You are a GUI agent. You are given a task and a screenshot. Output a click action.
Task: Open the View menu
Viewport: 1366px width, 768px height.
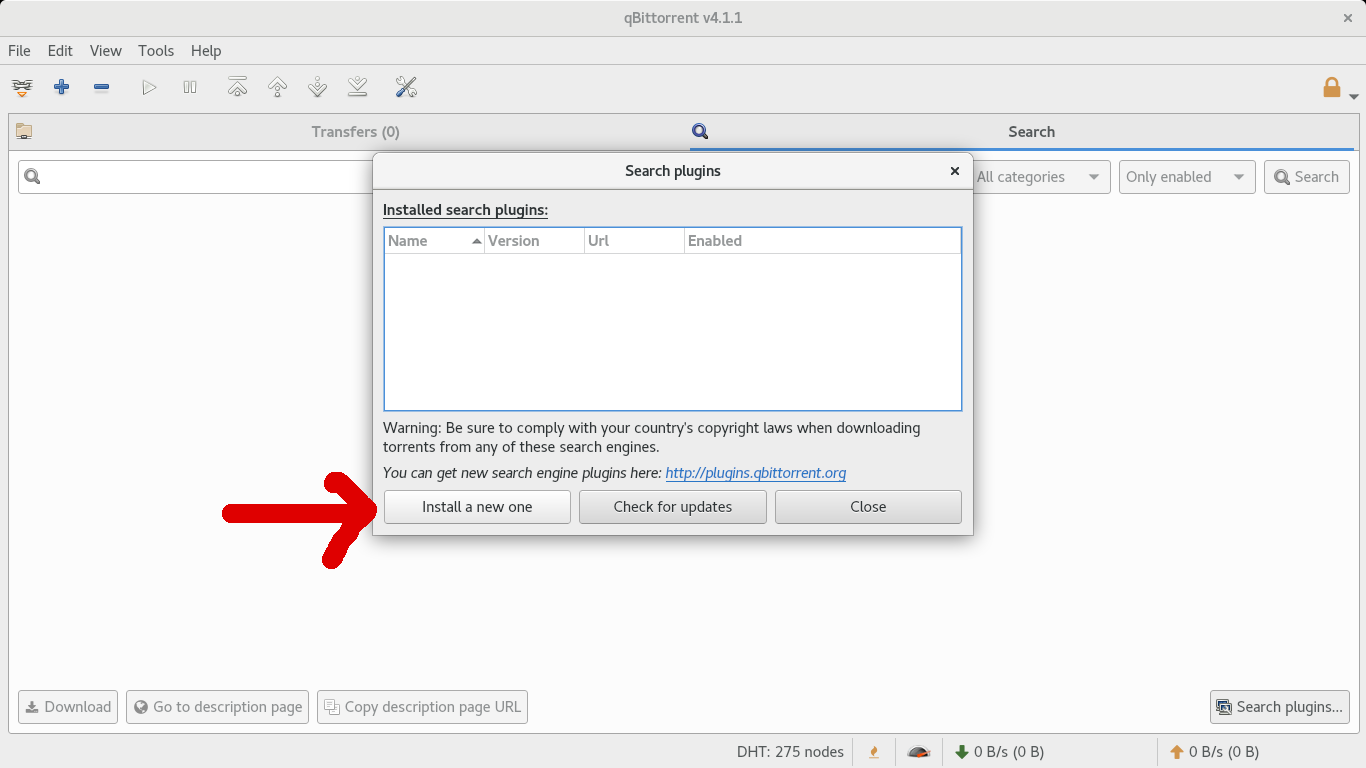click(105, 51)
